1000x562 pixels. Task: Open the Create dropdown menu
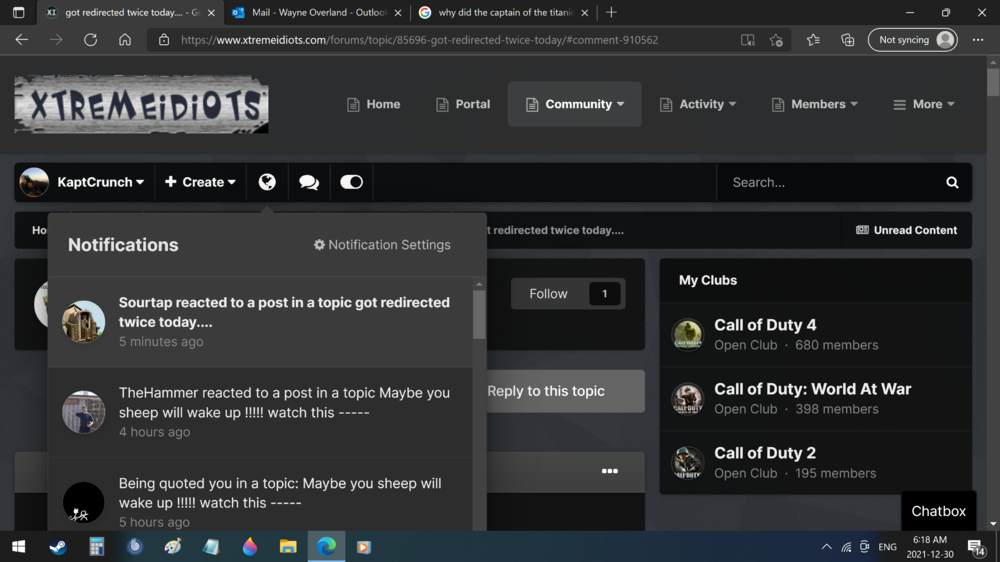click(x=200, y=182)
